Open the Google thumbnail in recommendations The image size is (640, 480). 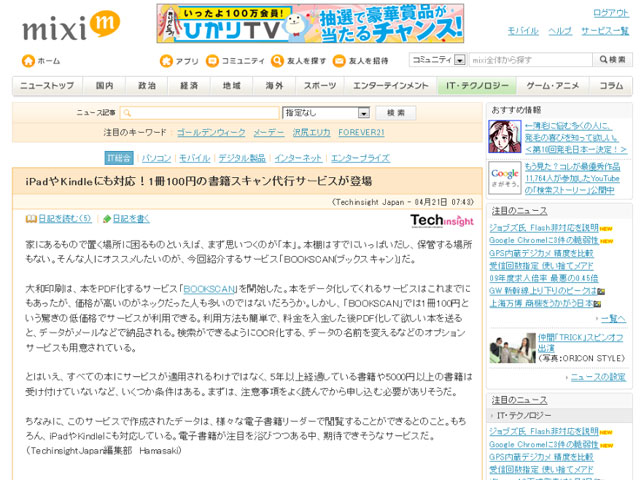click(505, 178)
